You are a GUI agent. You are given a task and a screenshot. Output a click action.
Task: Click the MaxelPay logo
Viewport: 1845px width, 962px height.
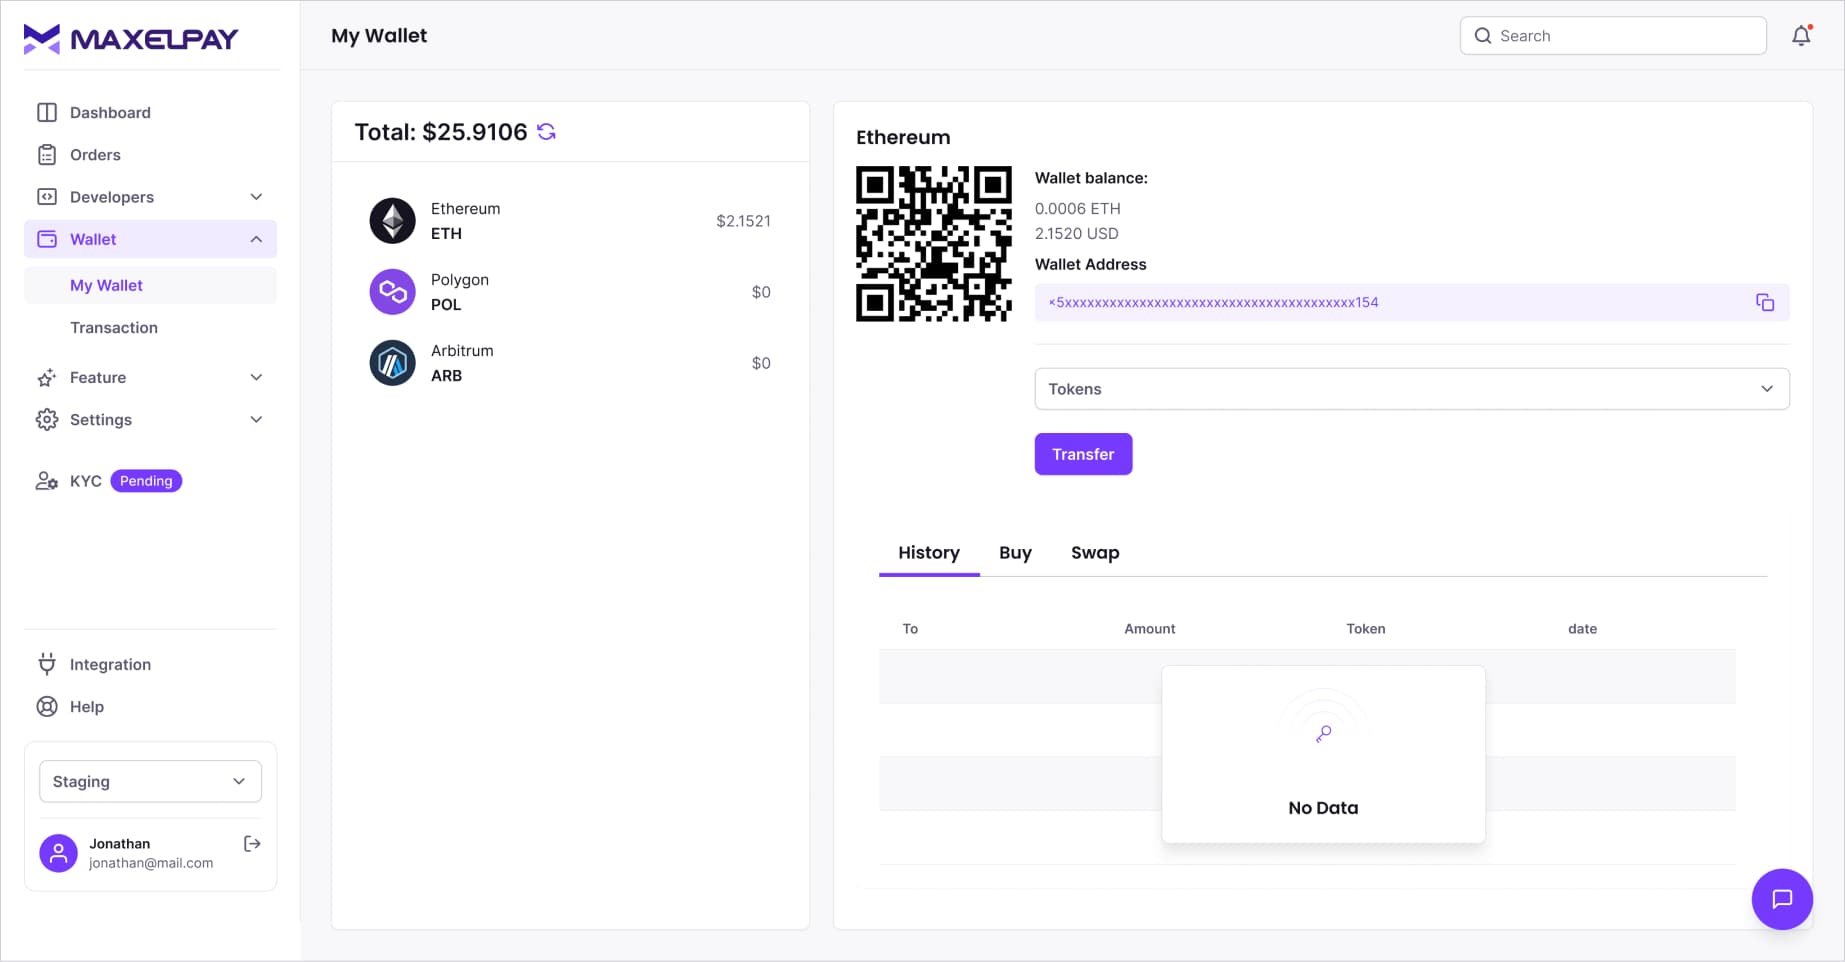coord(131,39)
